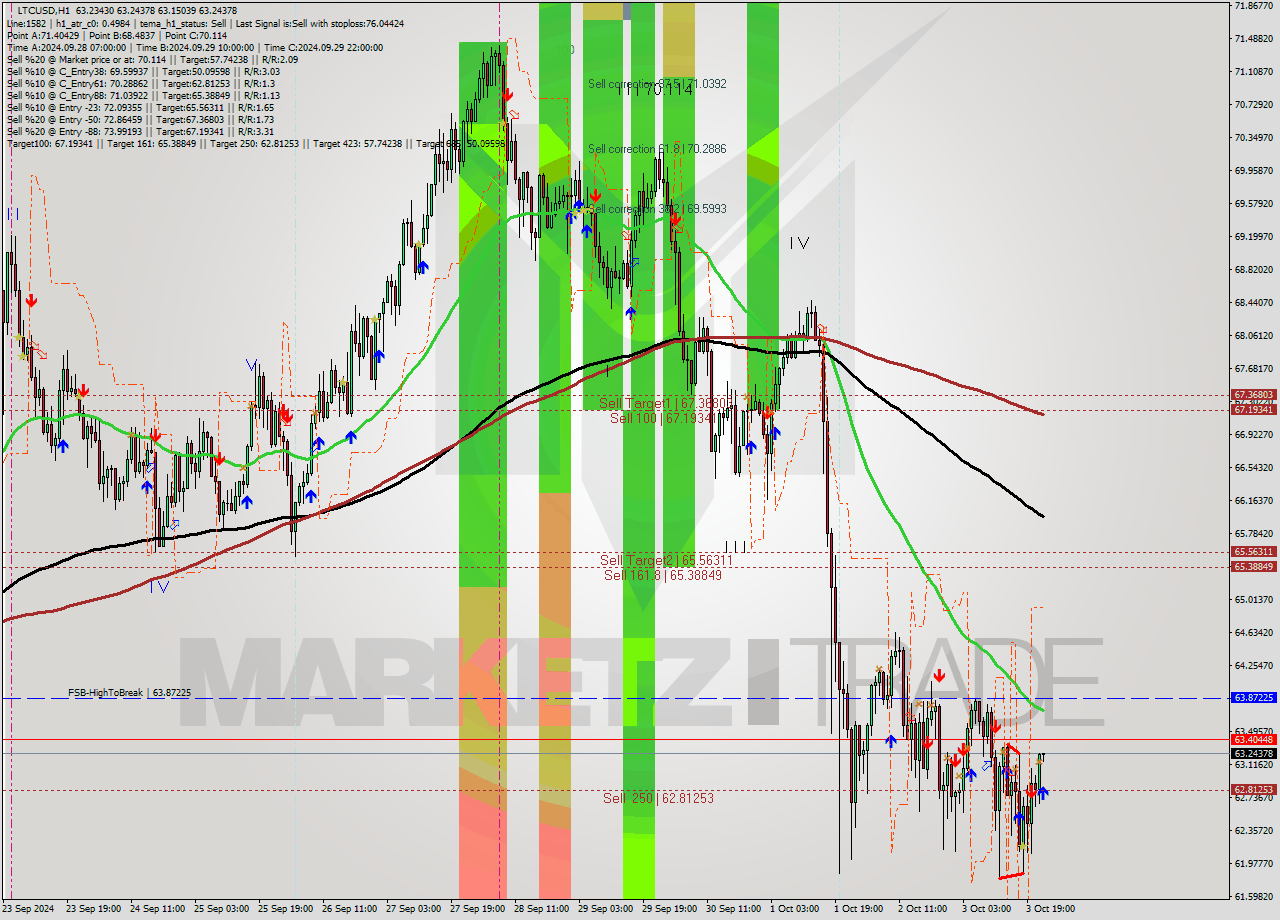Click the red 67.36803 price tag
The height and width of the screenshot is (920, 1280).
coord(1253,395)
